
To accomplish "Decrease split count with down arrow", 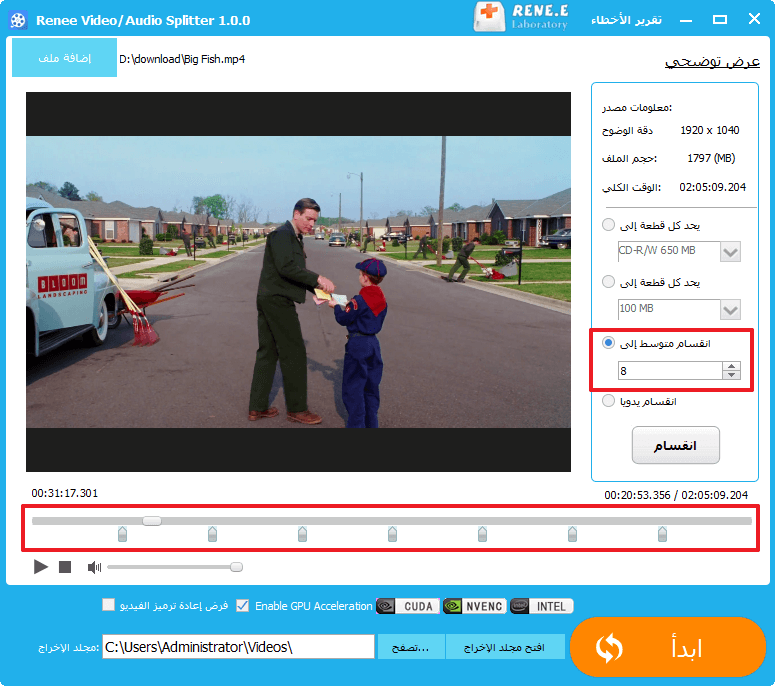I will click(732, 375).
